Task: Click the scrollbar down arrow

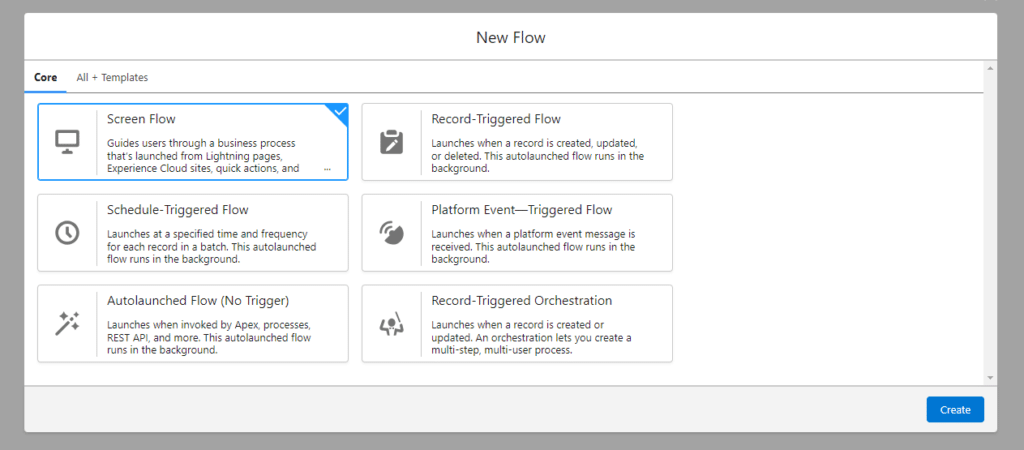Action: click(x=990, y=378)
